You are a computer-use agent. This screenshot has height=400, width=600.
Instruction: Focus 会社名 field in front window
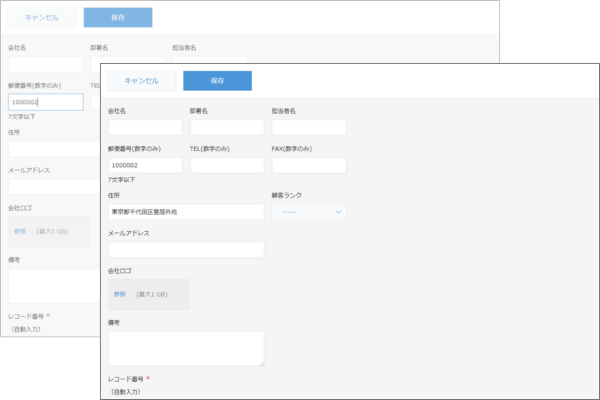(145, 127)
